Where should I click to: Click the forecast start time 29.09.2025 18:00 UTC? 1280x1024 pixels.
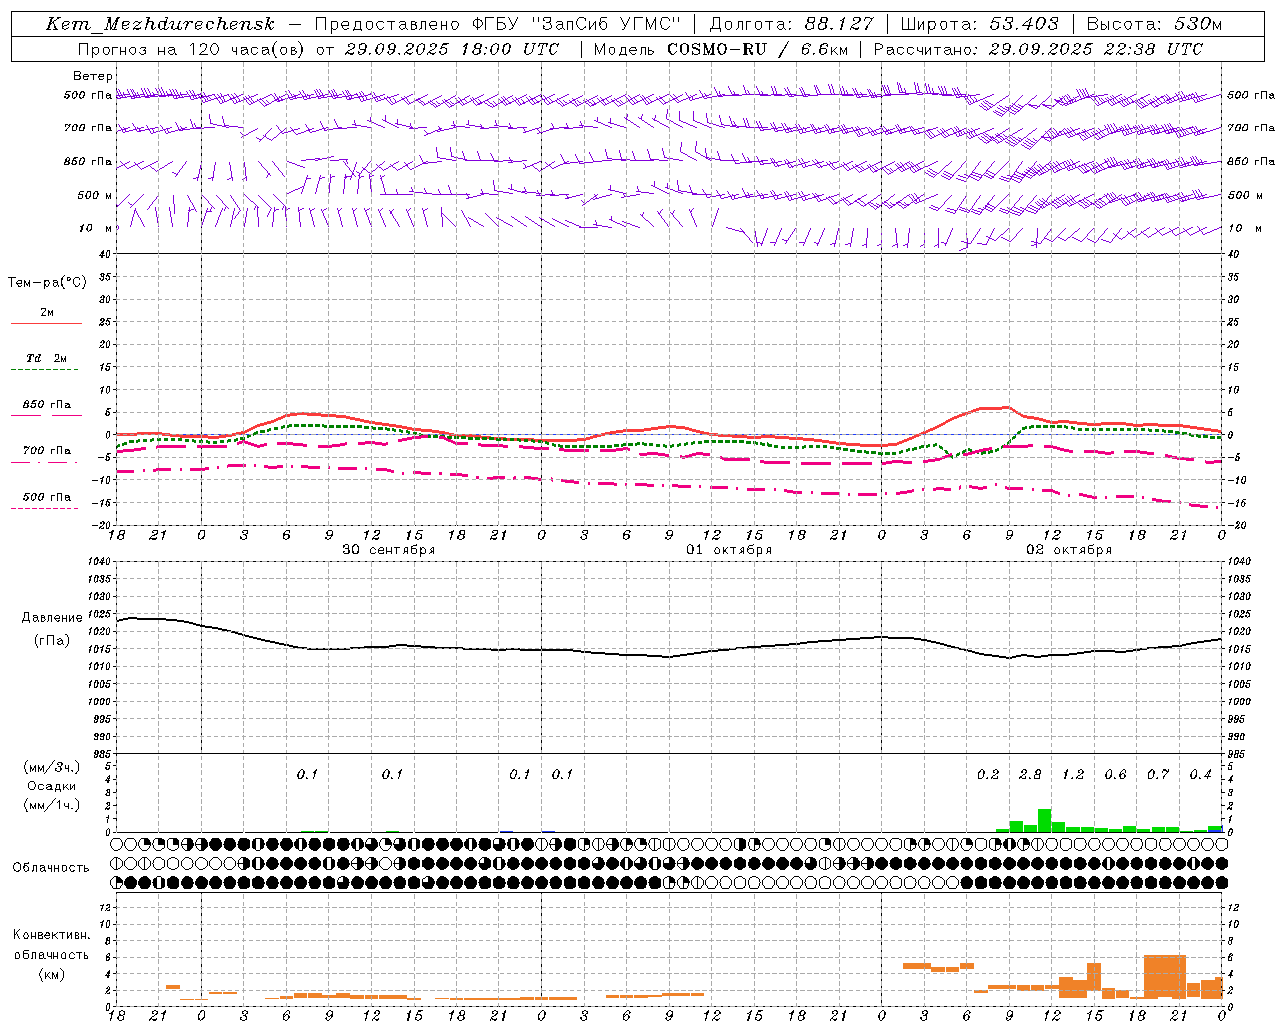452,49
